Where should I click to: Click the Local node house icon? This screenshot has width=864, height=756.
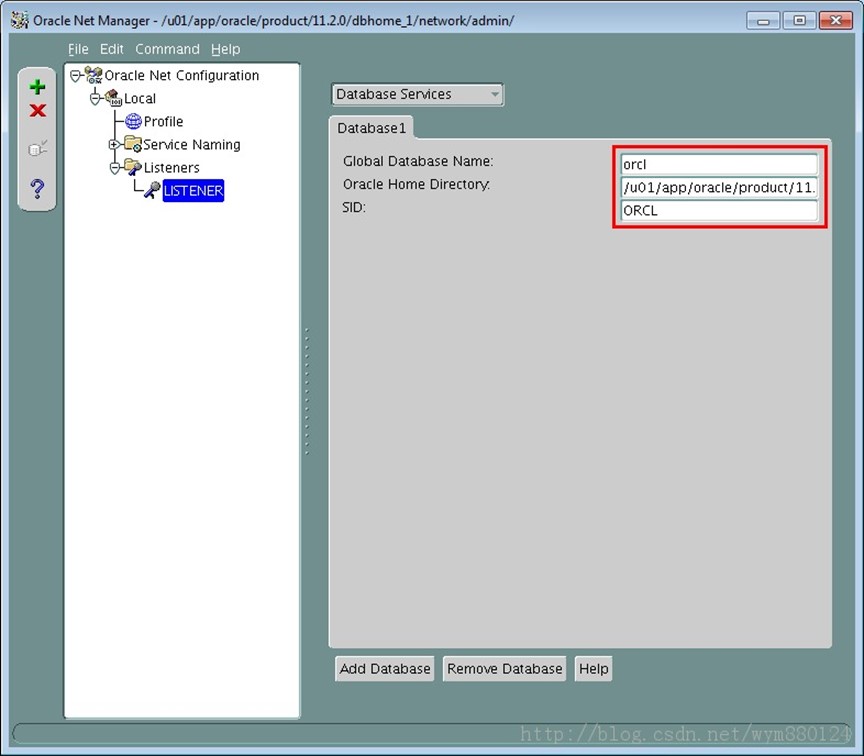tap(113, 98)
